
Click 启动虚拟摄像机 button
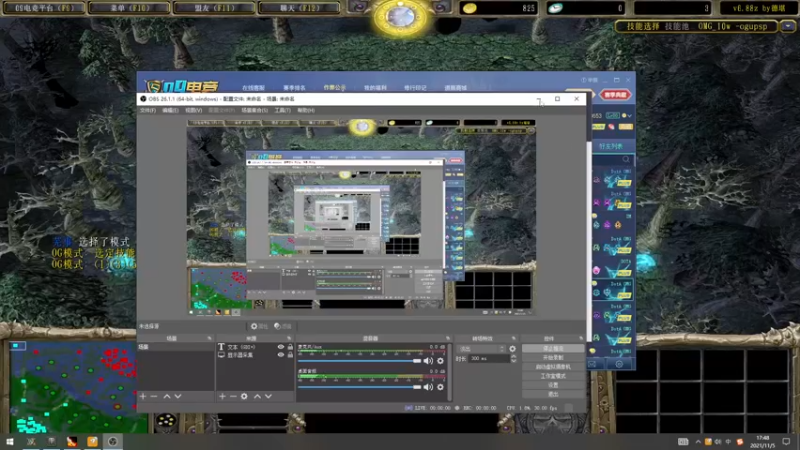pos(553,367)
